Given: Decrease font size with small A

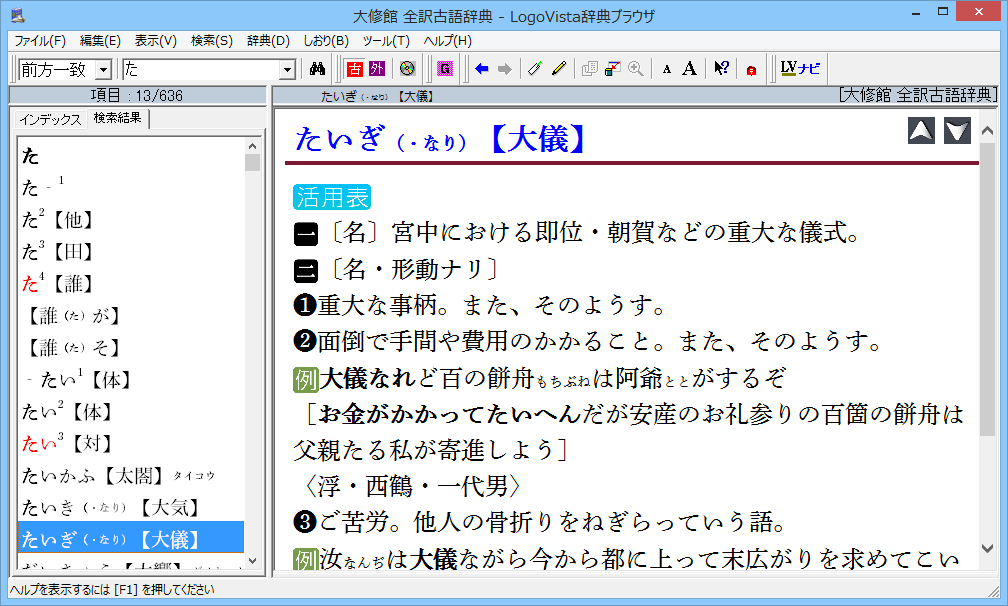Looking at the screenshot, I should pos(667,69).
